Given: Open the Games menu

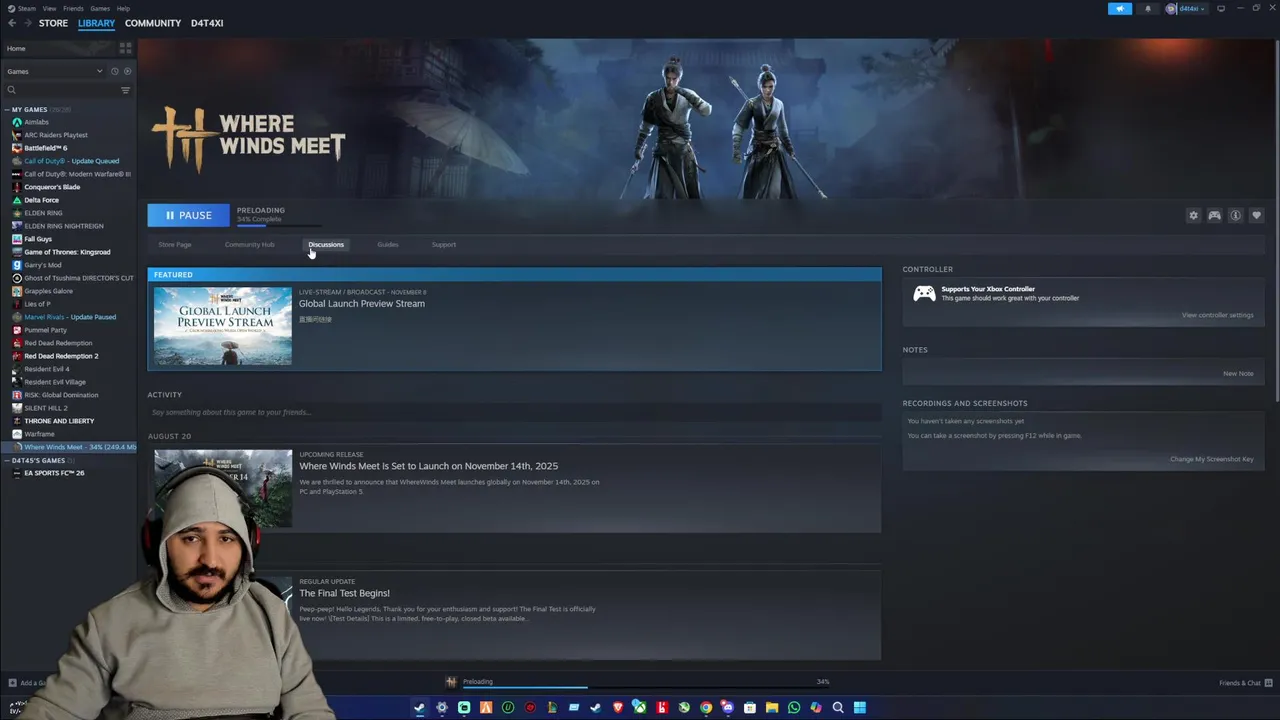Looking at the screenshot, I should coord(100,8).
